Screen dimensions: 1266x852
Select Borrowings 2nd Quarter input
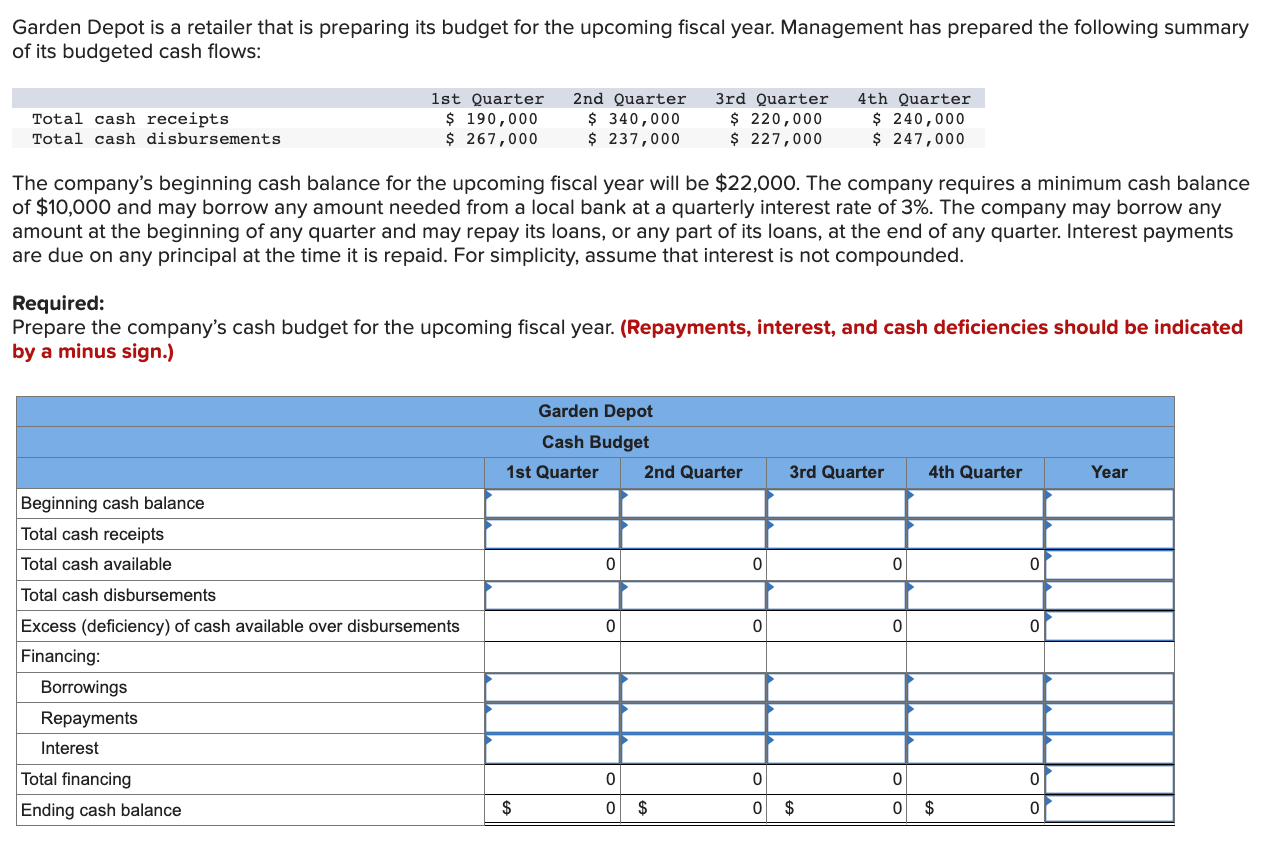(x=693, y=687)
